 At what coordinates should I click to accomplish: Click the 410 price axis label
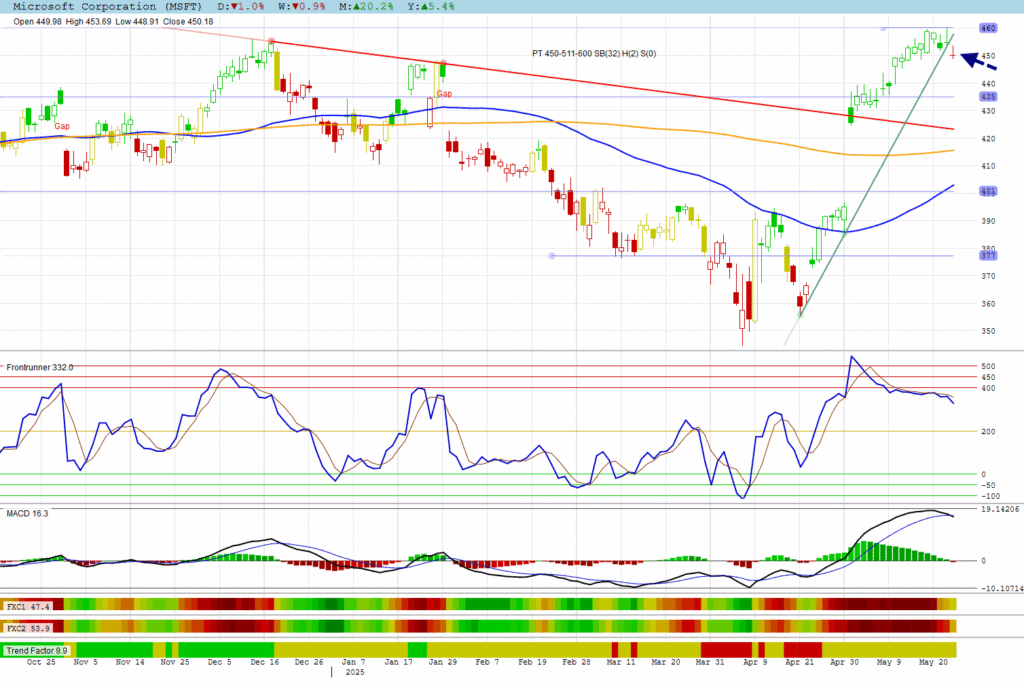pyautogui.click(x=988, y=166)
